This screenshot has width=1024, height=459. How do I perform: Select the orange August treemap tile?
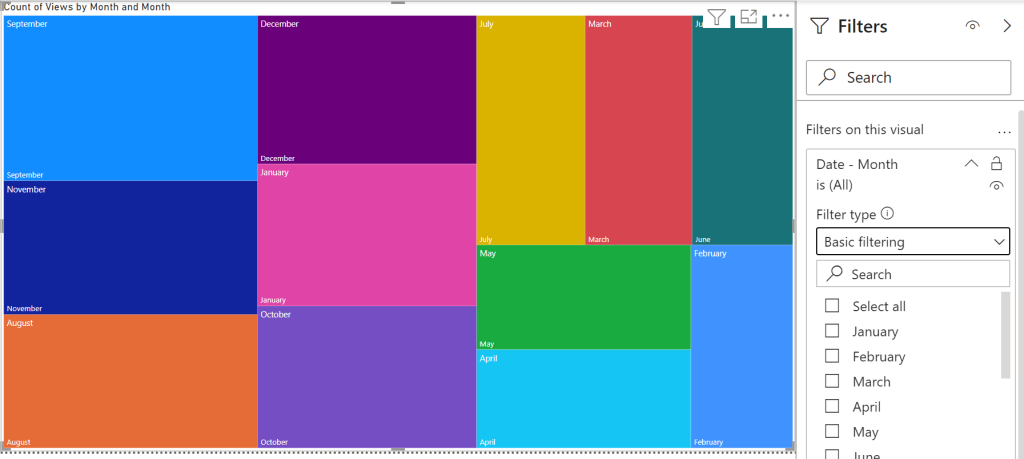click(x=130, y=380)
